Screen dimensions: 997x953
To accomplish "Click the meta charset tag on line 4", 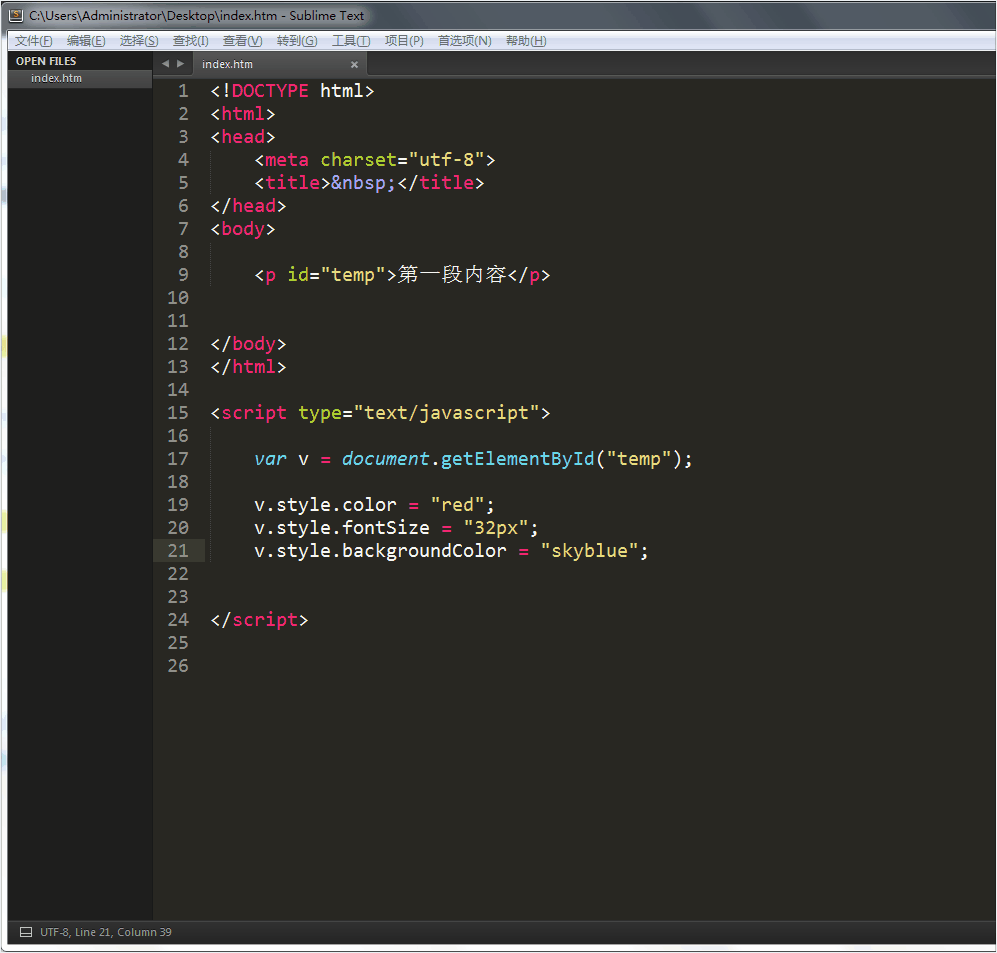I will coord(375,160).
